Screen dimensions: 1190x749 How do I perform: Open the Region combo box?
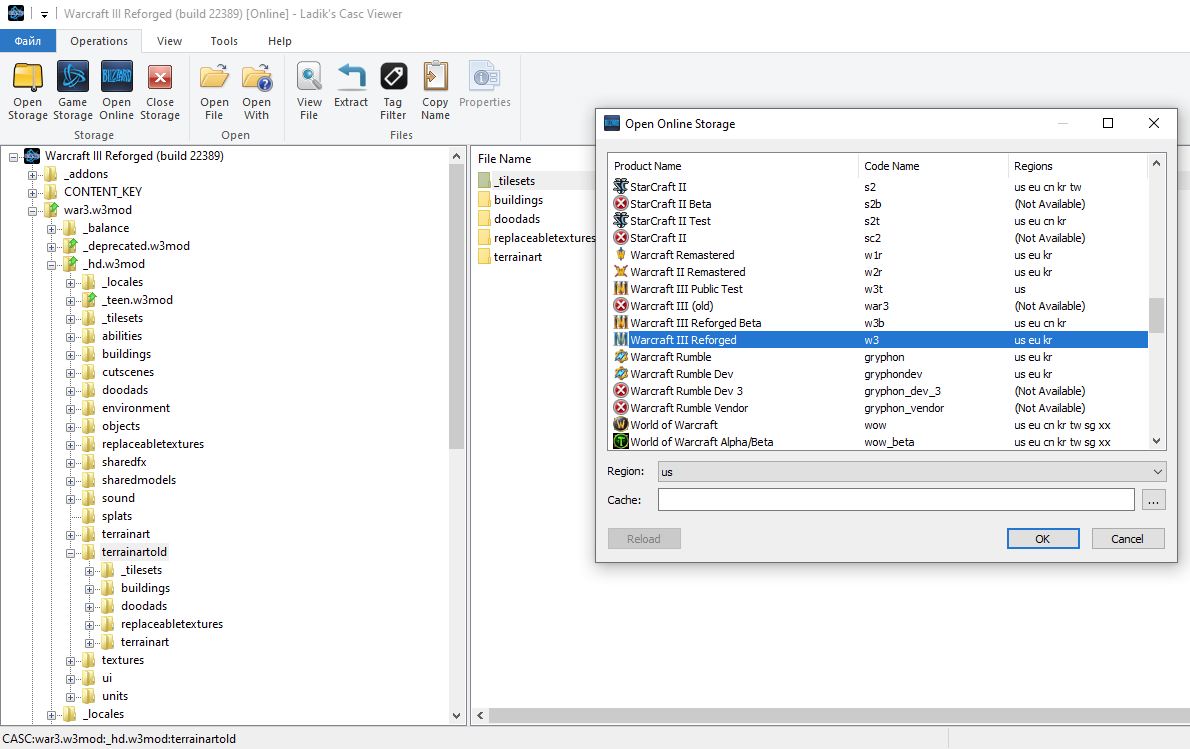911,472
